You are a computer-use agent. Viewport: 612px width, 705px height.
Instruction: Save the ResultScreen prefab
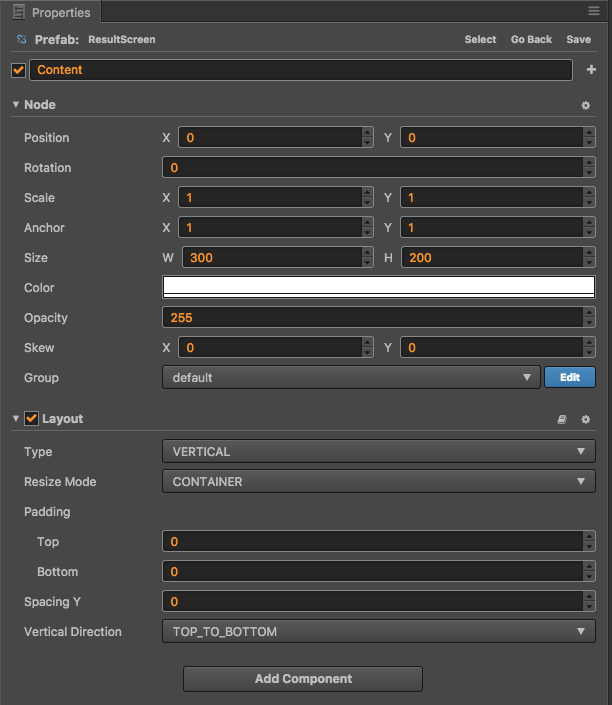point(578,40)
